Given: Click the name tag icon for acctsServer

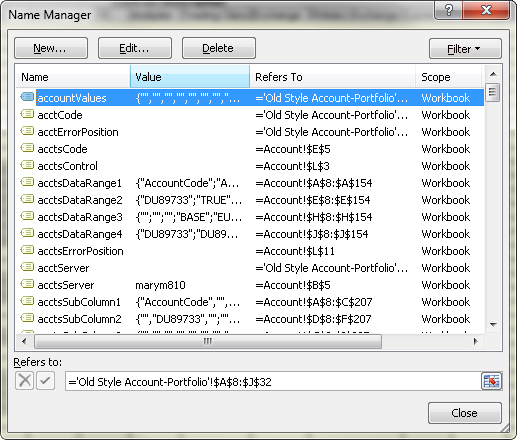Looking at the screenshot, I should coord(27,284).
